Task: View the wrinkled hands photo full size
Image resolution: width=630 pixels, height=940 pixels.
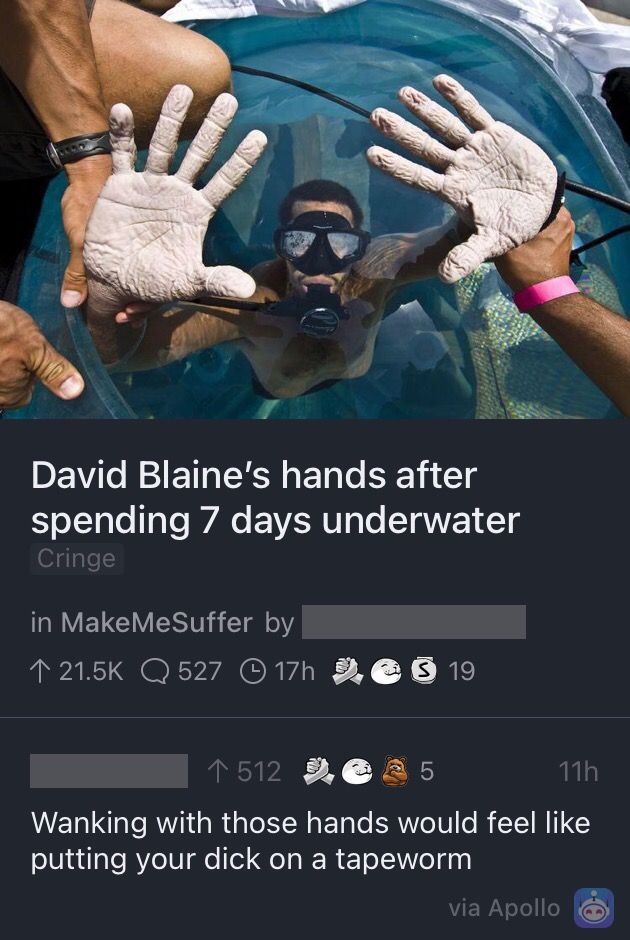Action: [315, 209]
